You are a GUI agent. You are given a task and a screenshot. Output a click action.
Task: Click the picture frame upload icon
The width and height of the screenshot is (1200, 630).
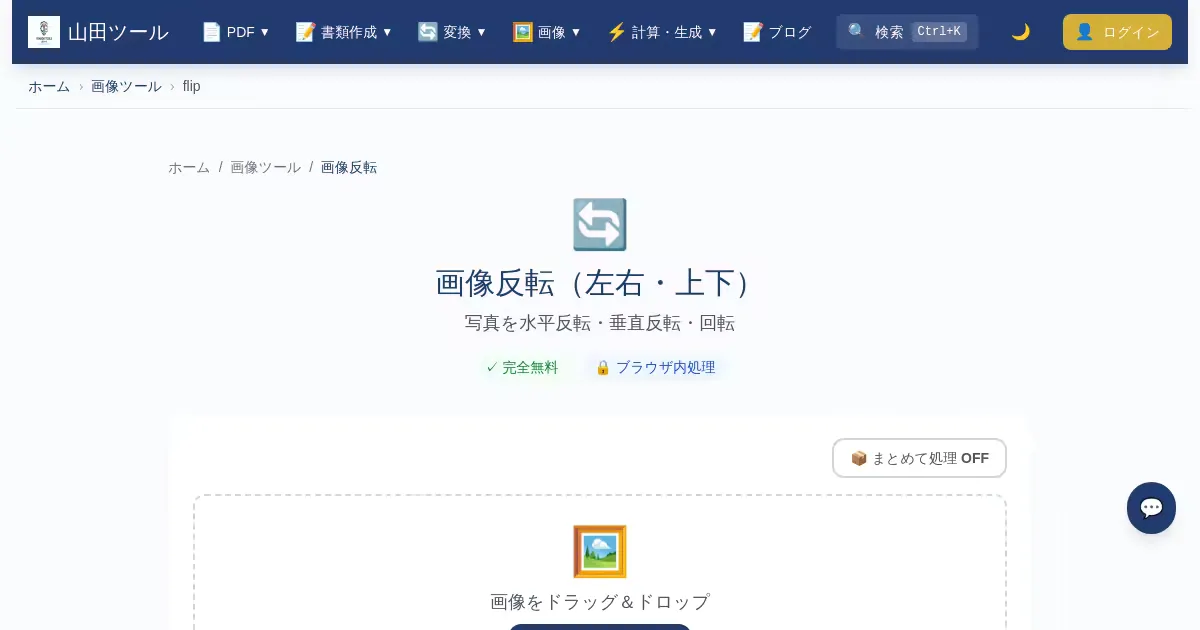(x=599, y=552)
